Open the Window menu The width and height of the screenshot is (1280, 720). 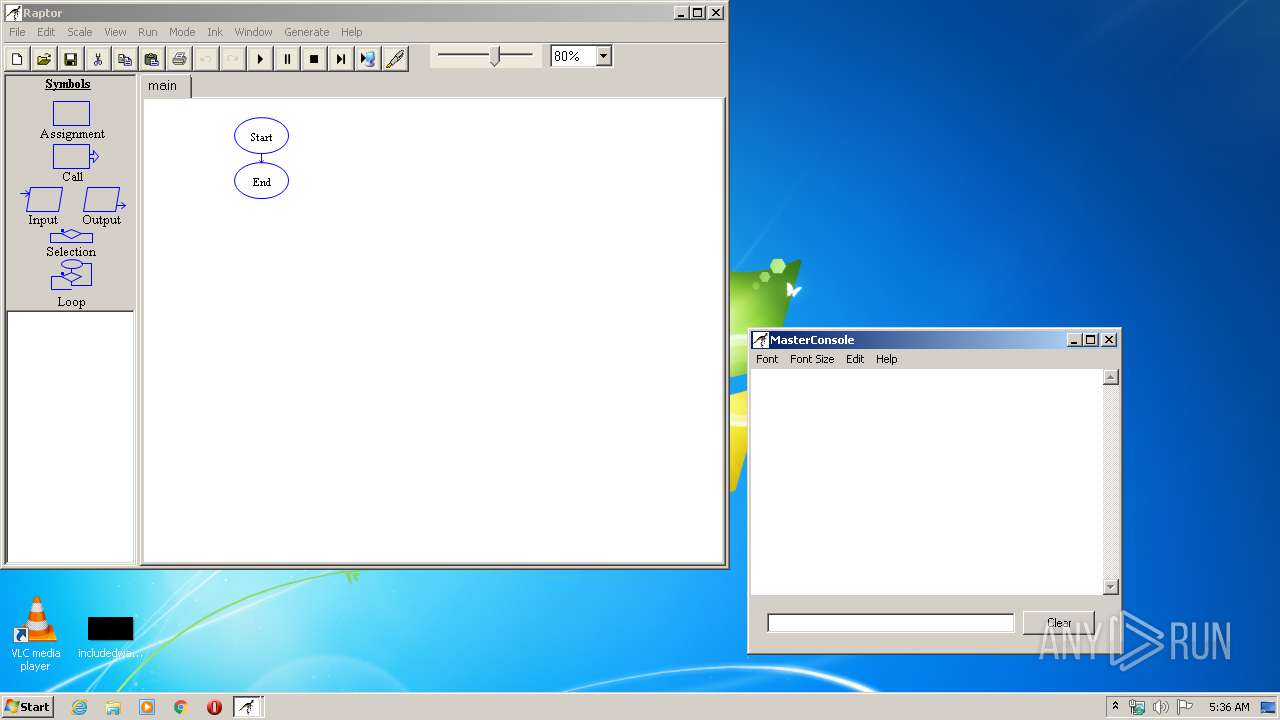[253, 32]
